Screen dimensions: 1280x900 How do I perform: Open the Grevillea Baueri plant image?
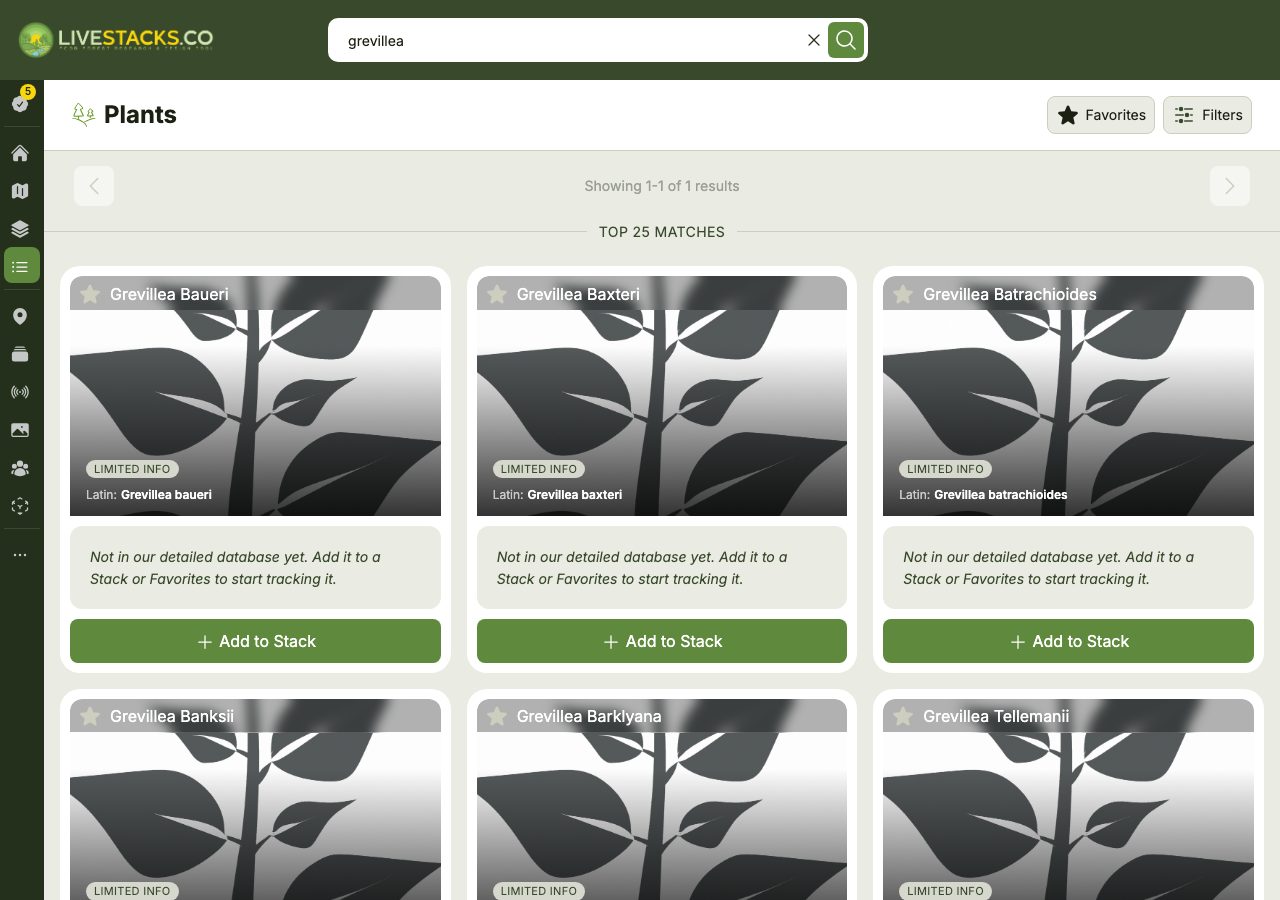tap(255, 396)
